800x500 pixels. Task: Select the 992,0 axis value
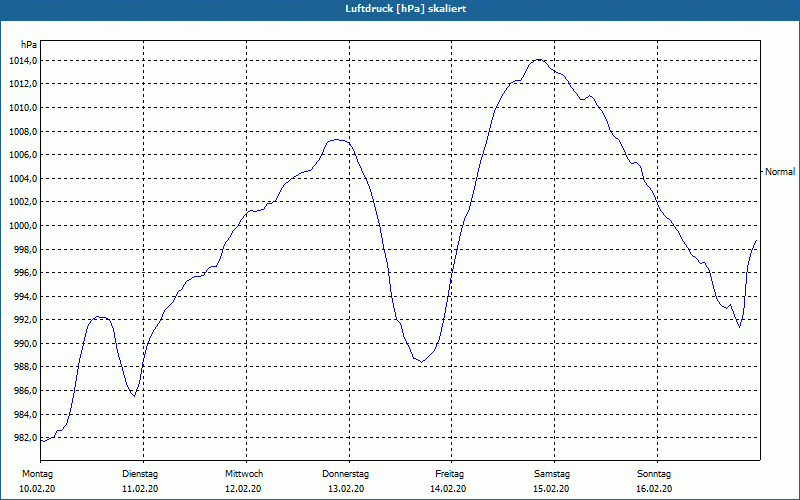tap(25, 320)
